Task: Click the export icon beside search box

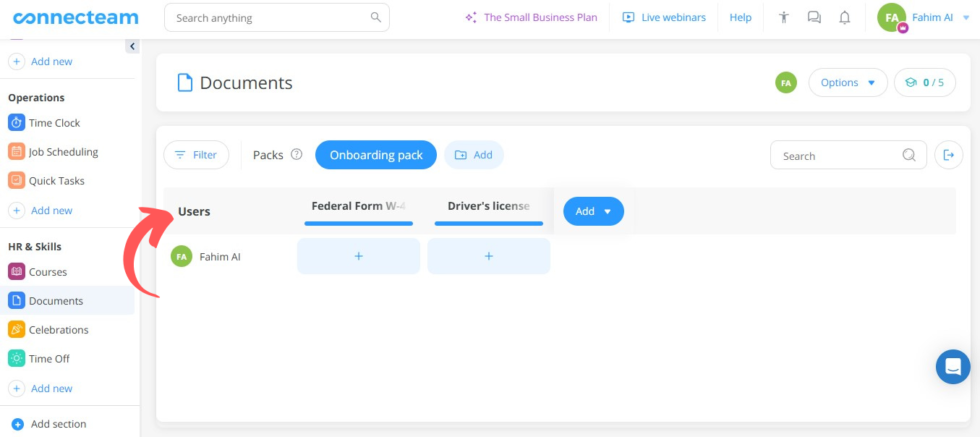Action: tap(949, 155)
